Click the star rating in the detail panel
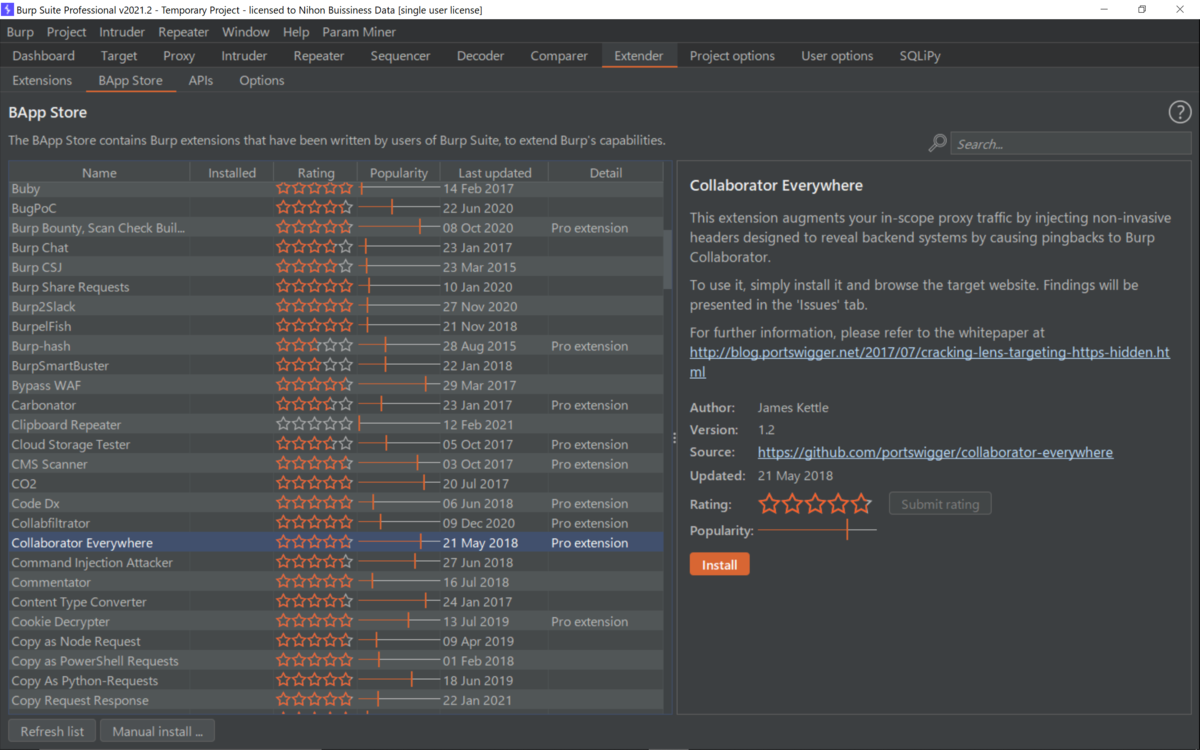Viewport: 1200px width, 750px height. click(x=815, y=504)
